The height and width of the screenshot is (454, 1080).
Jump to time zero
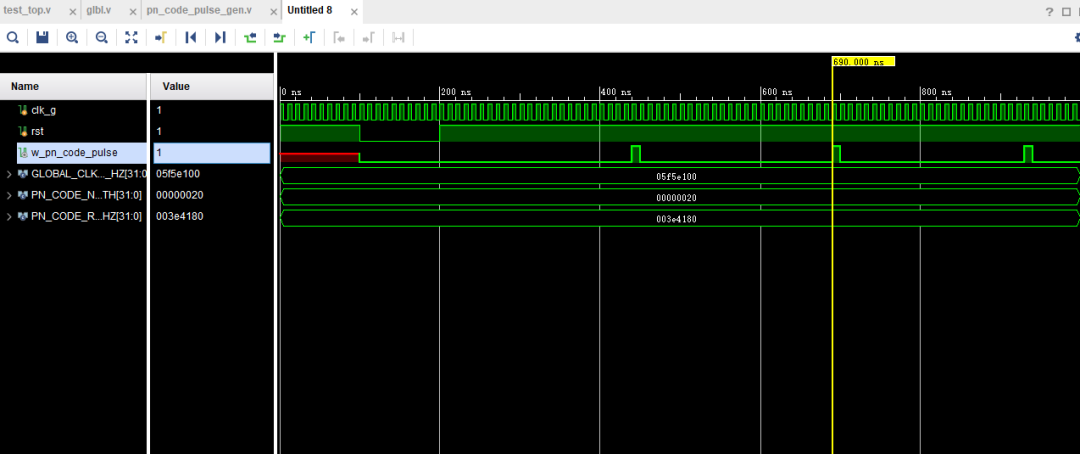tap(191, 37)
